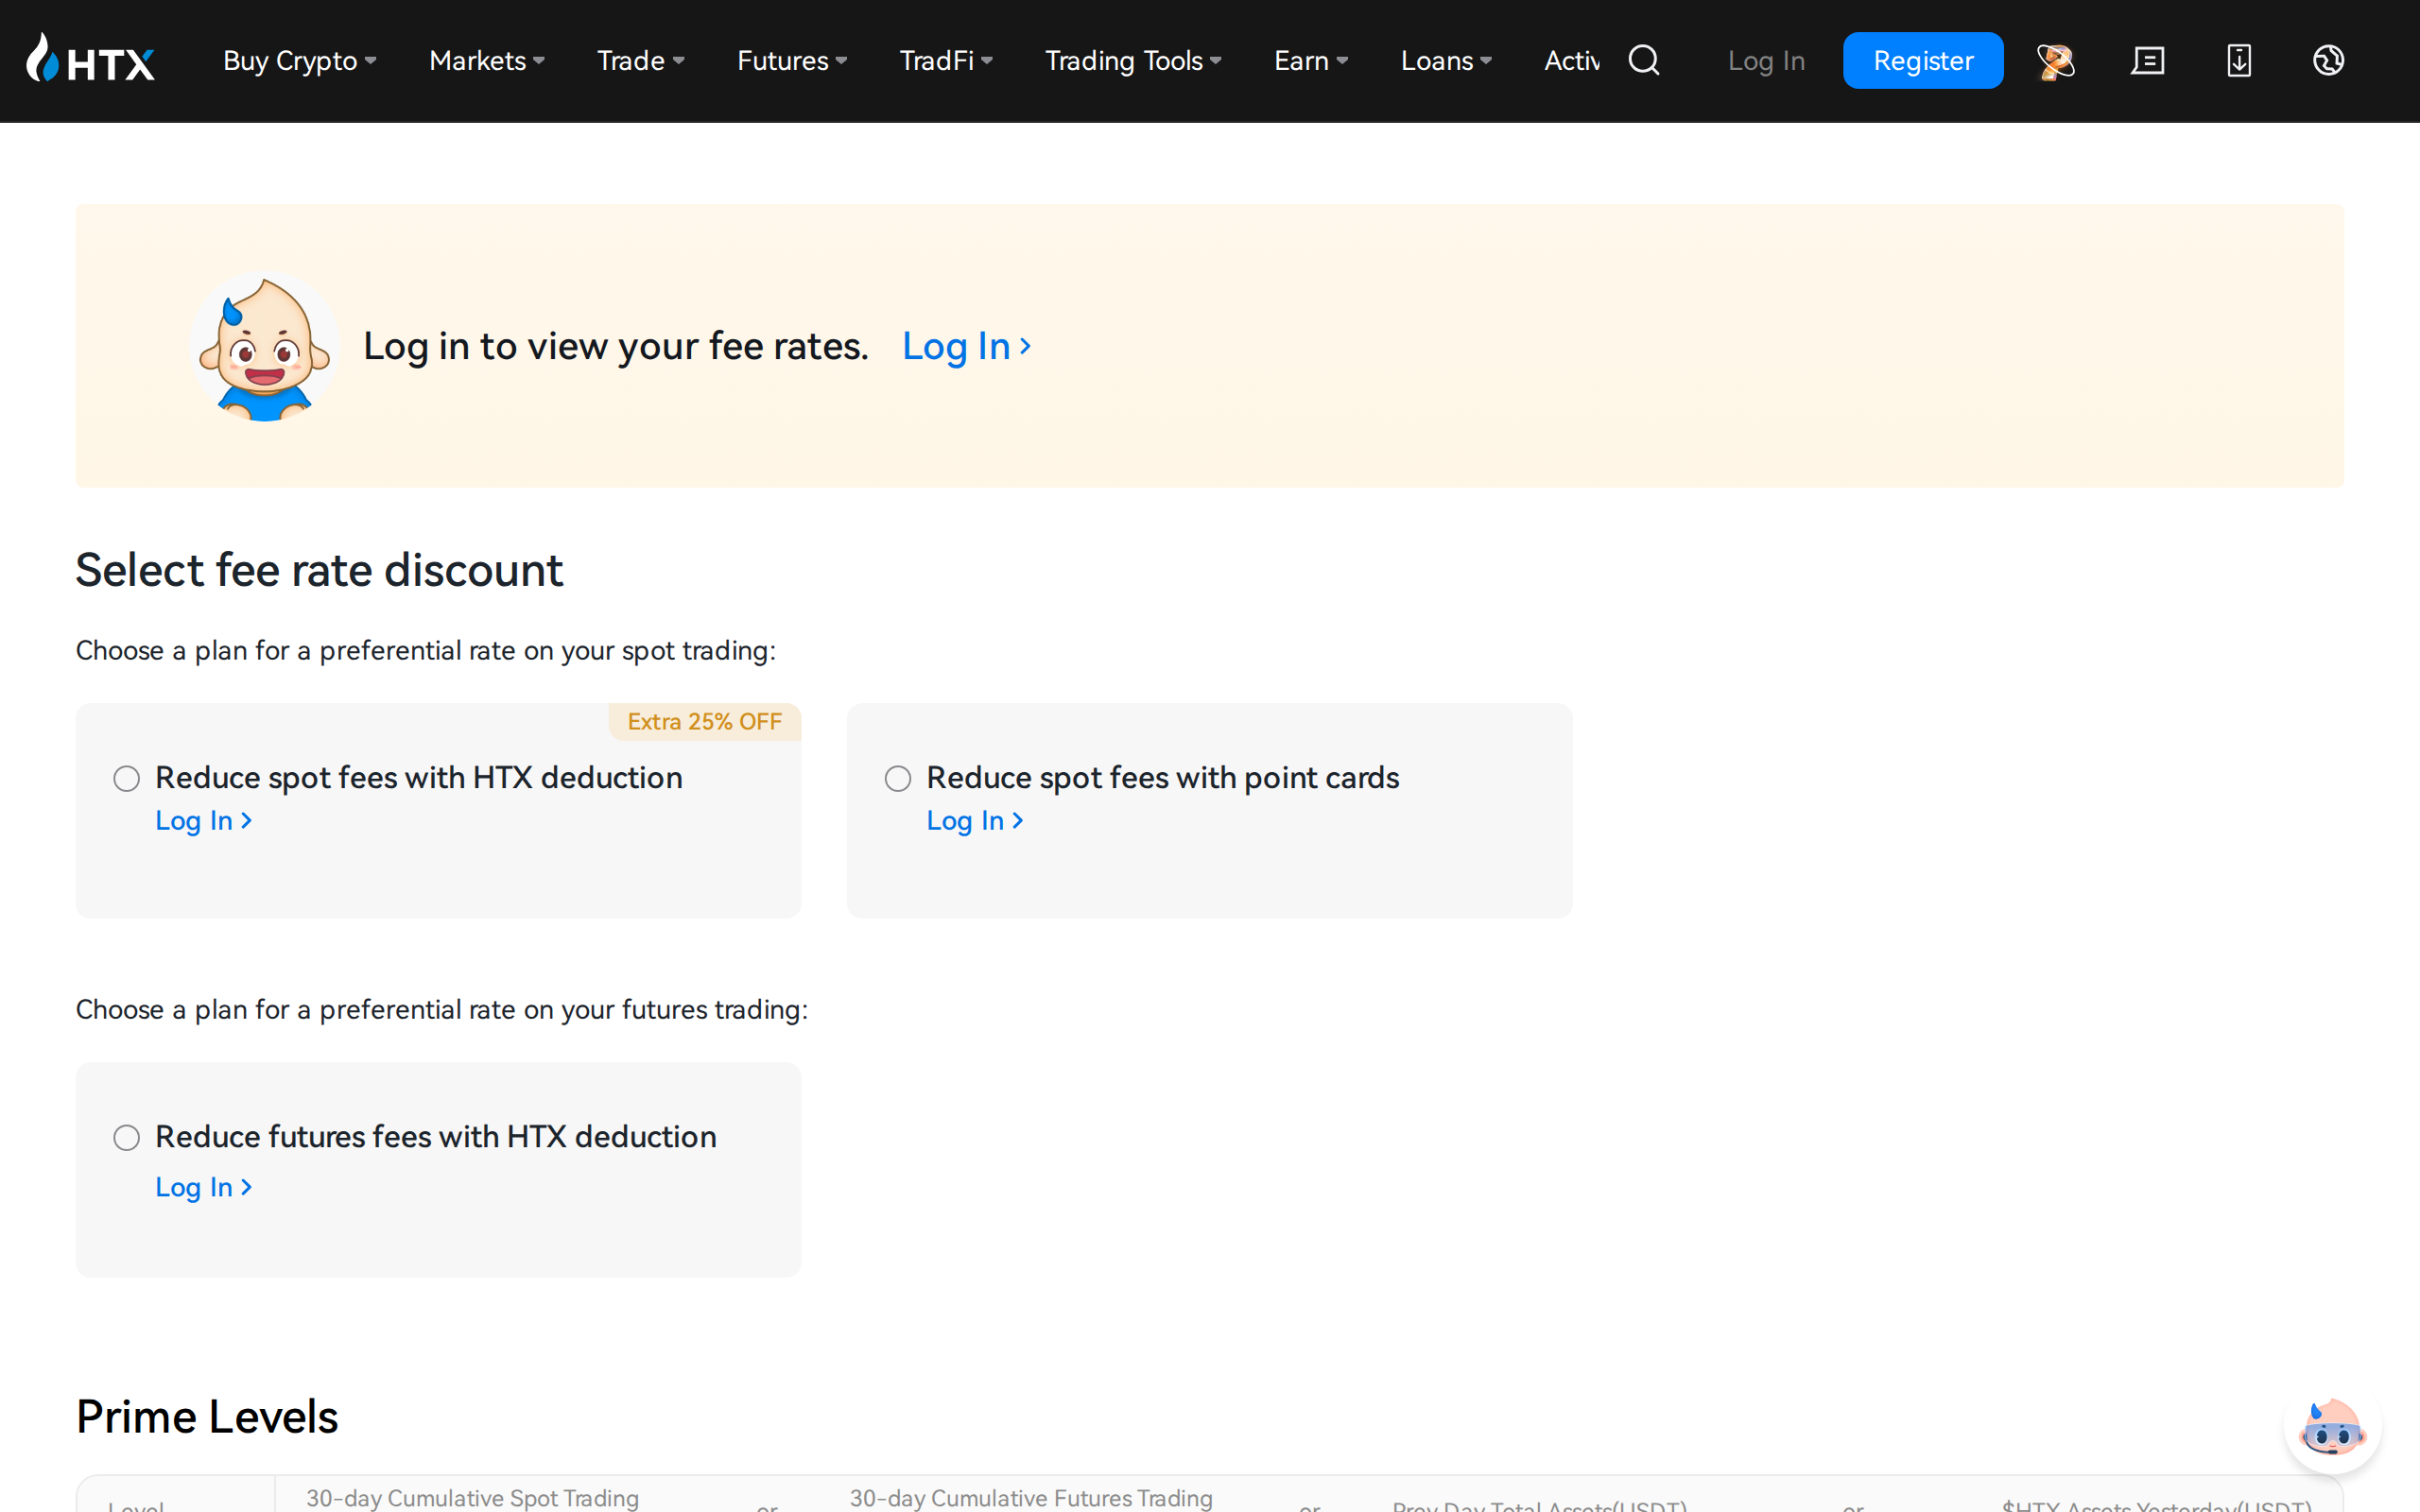Expand the Futures menu
The image size is (2420, 1512).
point(792,61)
